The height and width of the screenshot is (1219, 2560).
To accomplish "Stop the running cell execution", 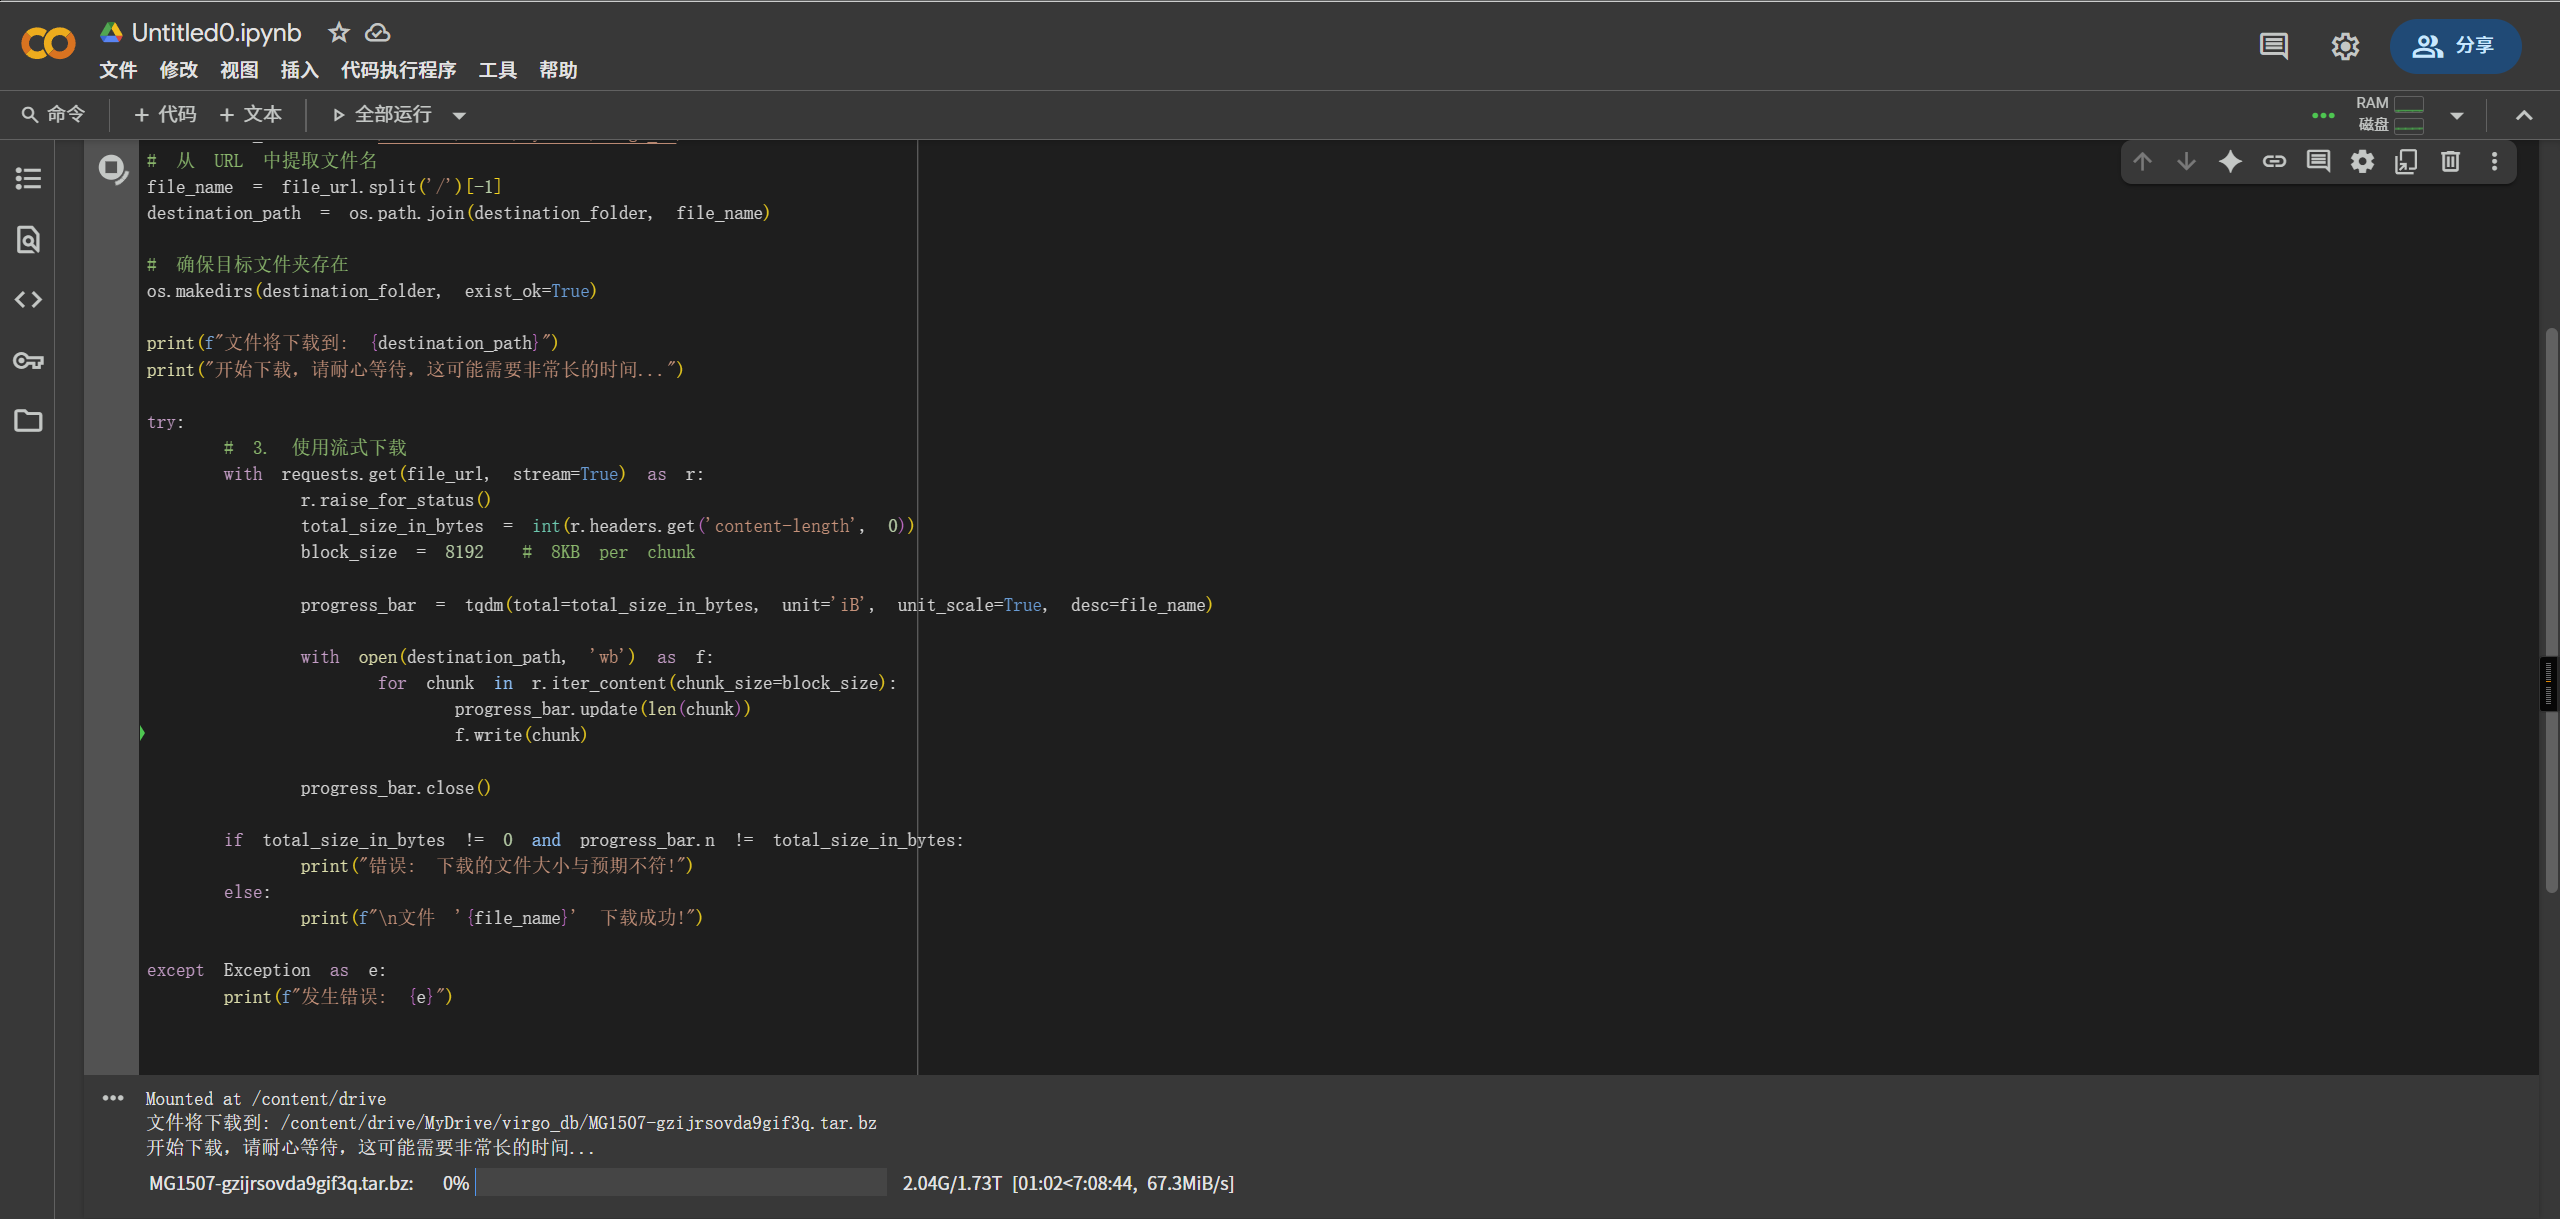I will 112,168.
